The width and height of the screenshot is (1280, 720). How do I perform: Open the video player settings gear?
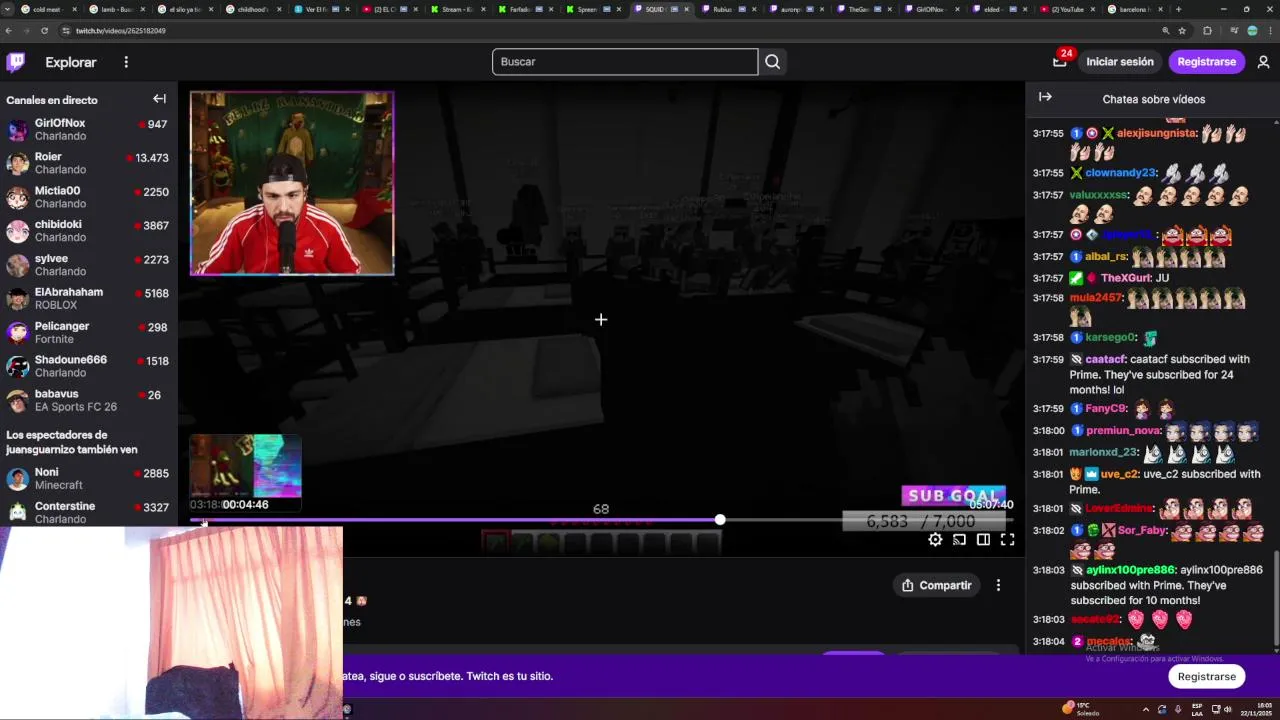935,540
